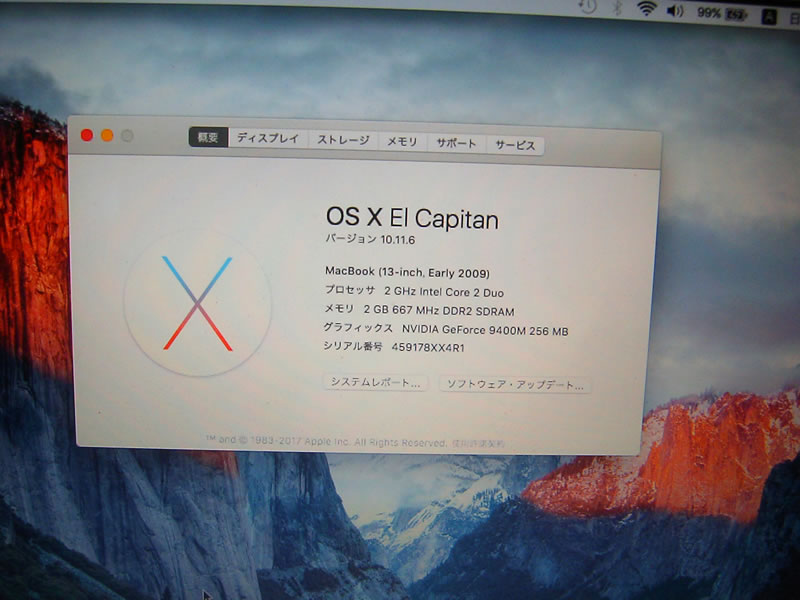Open the メモリ tab
This screenshot has width=800, height=600.
pos(403,141)
